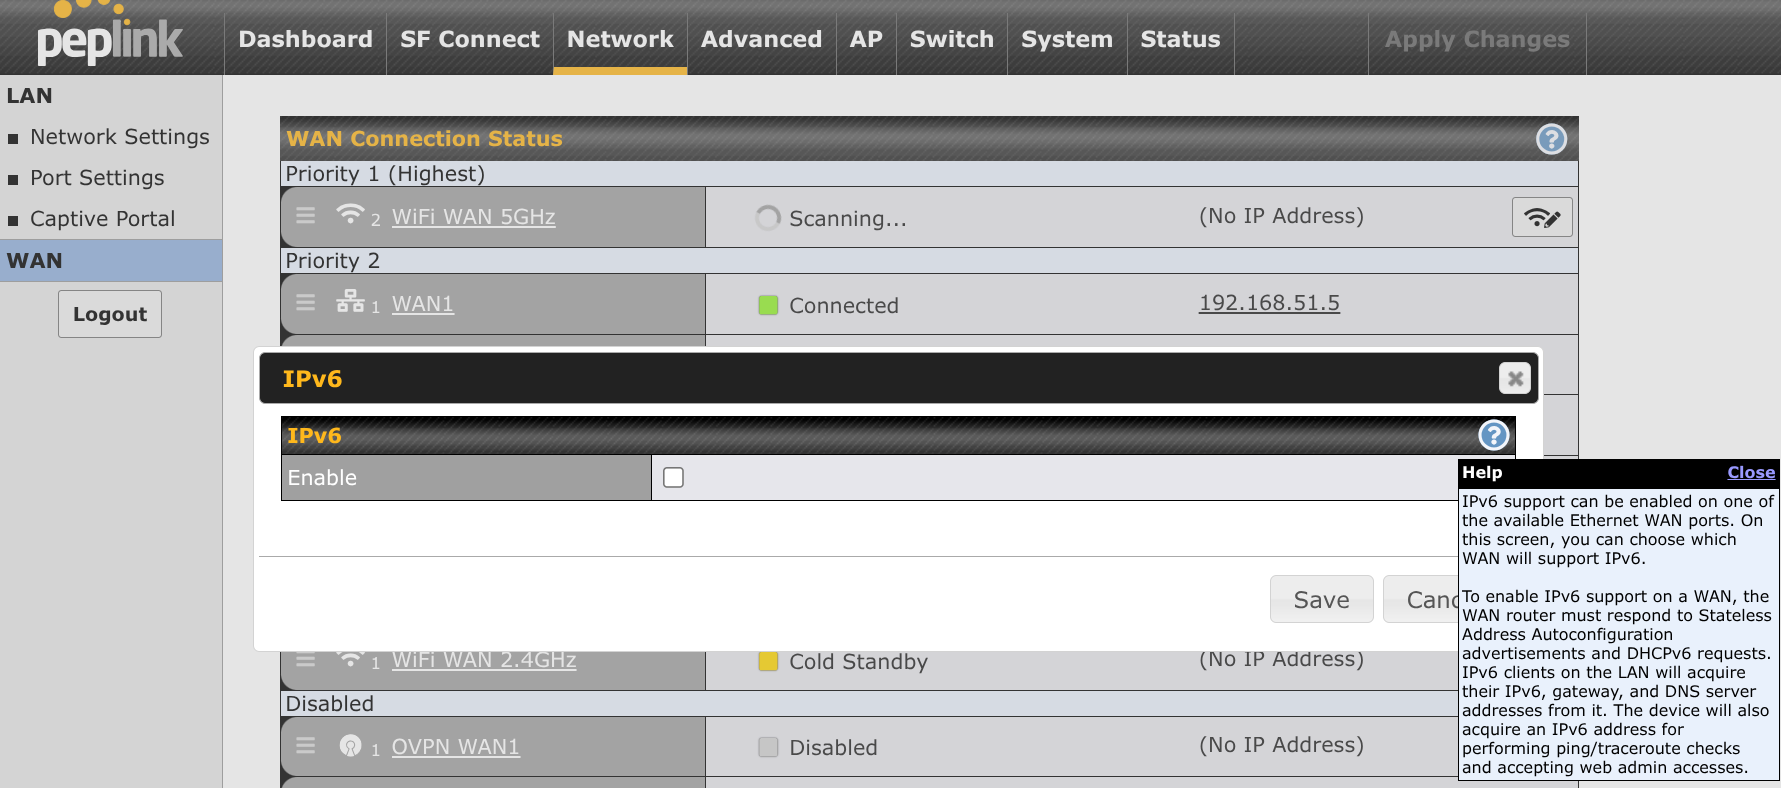Click drag handle icon for WiFi WAN 5GHz
1781x788 pixels.
pos(306,216)
